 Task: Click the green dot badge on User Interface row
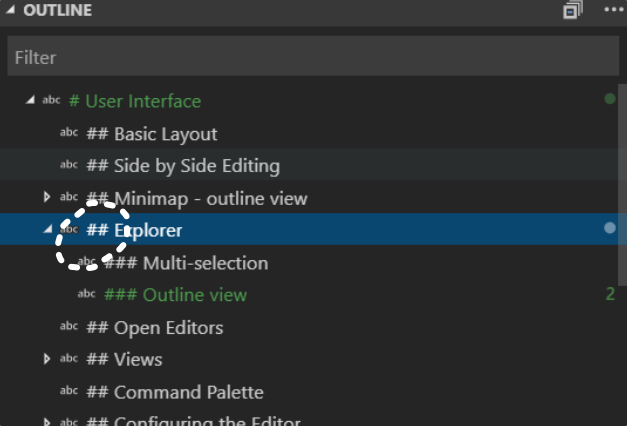pyautogui.click(x=610, y=99)
